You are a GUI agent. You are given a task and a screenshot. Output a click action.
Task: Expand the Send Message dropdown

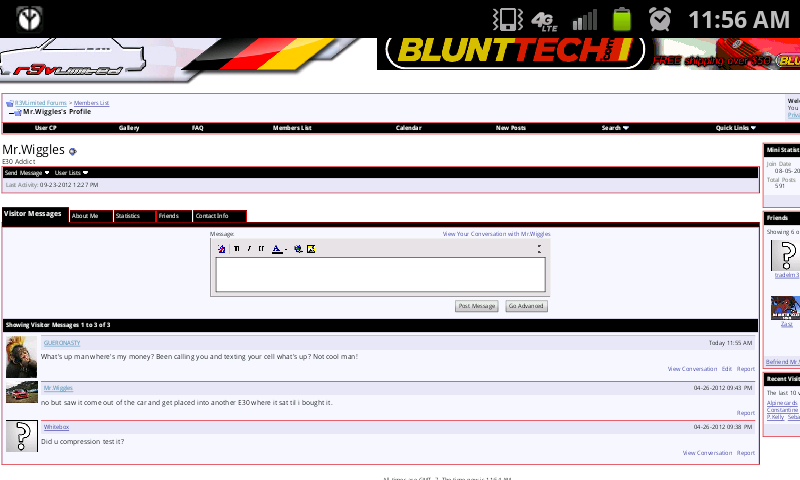coord(27,173)
